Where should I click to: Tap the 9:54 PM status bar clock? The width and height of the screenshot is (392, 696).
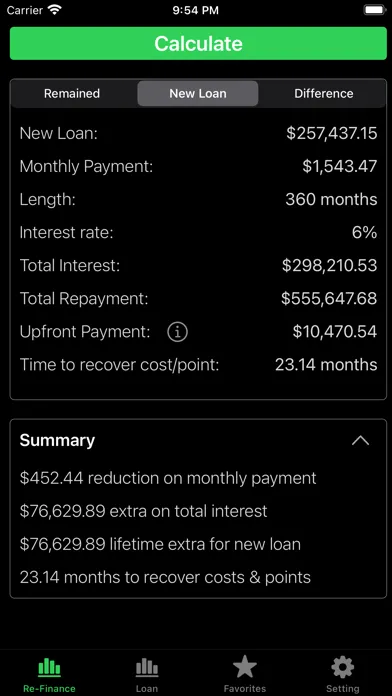[195, 11]
